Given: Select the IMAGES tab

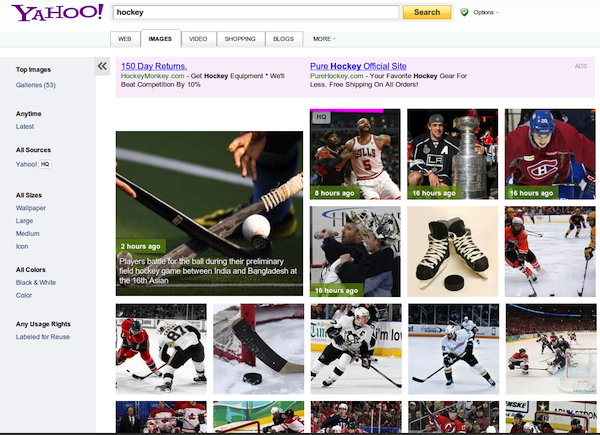Looking at the screenshot, I should [x=160, y=38].
